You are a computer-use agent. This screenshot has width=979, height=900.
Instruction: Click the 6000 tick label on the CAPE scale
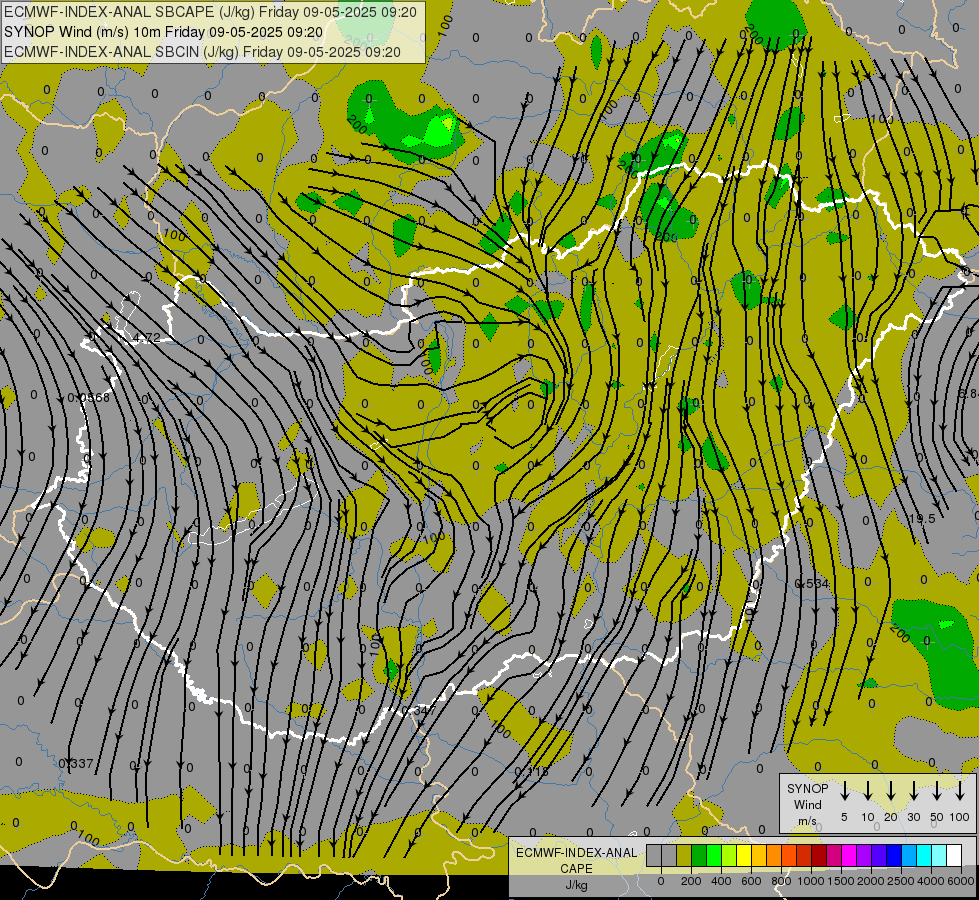pos(961,881)
